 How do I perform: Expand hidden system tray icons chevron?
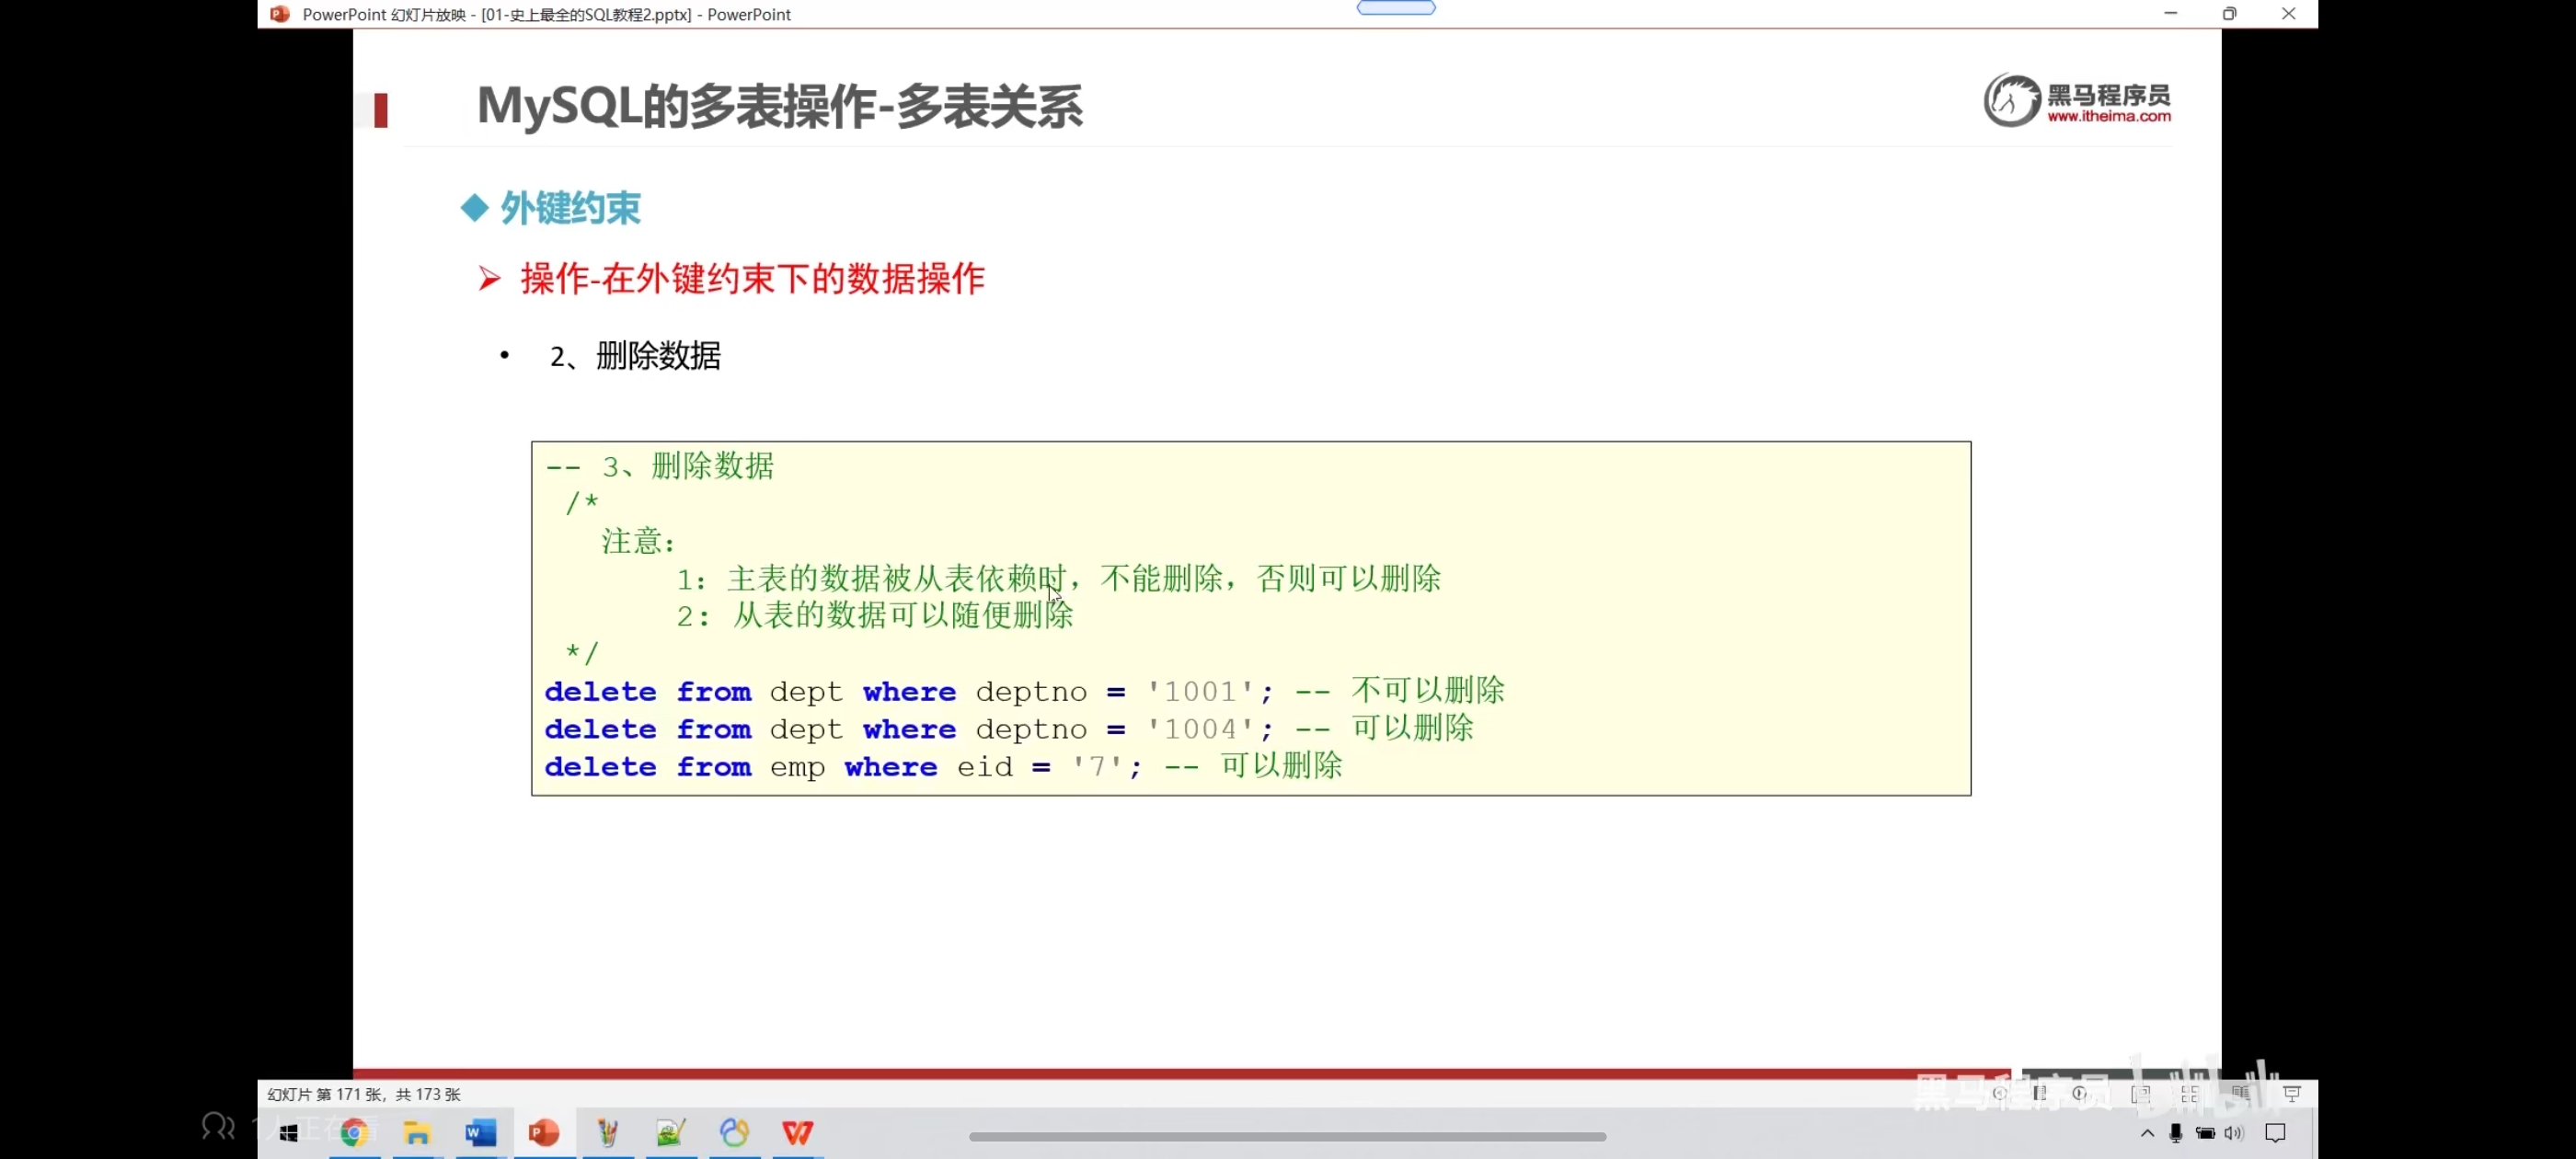click(x=2147, y=1133)
